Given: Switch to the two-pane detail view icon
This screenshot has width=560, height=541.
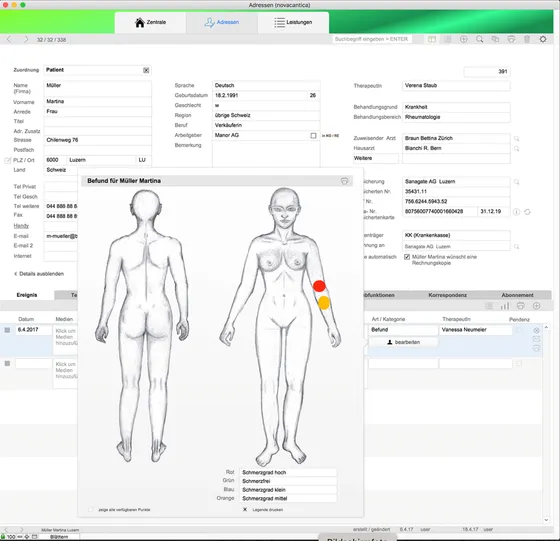Looking at the screenshot, I should point(432,39).
